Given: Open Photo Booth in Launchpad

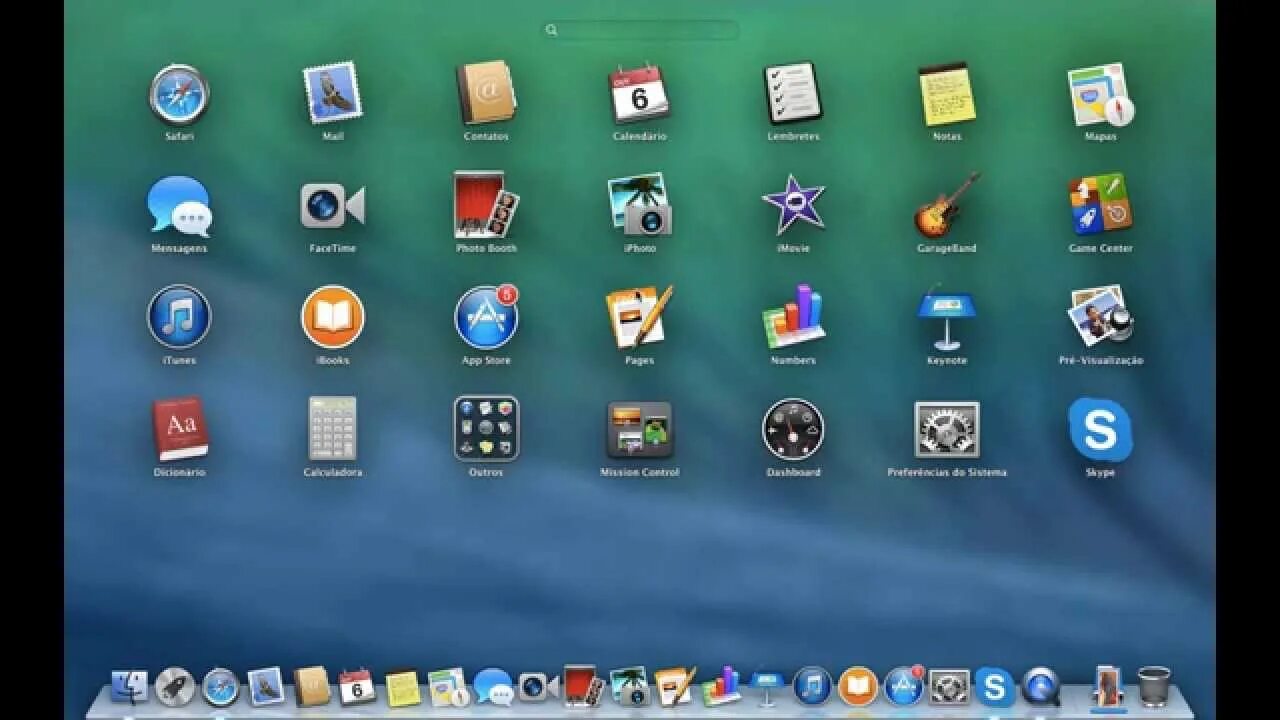Looking at the screenshot, I should coord(486,206).
